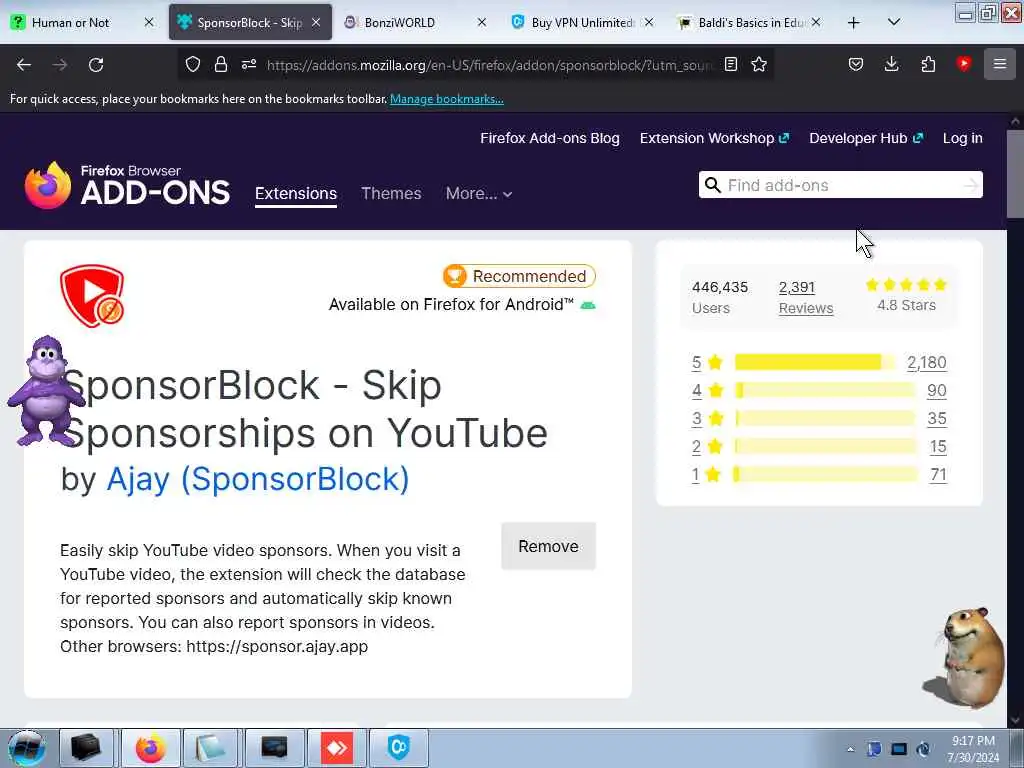Open the Extensions puzzle icon
The height and width of the screenshot is (768, 1024).
[x=928, y=64]
